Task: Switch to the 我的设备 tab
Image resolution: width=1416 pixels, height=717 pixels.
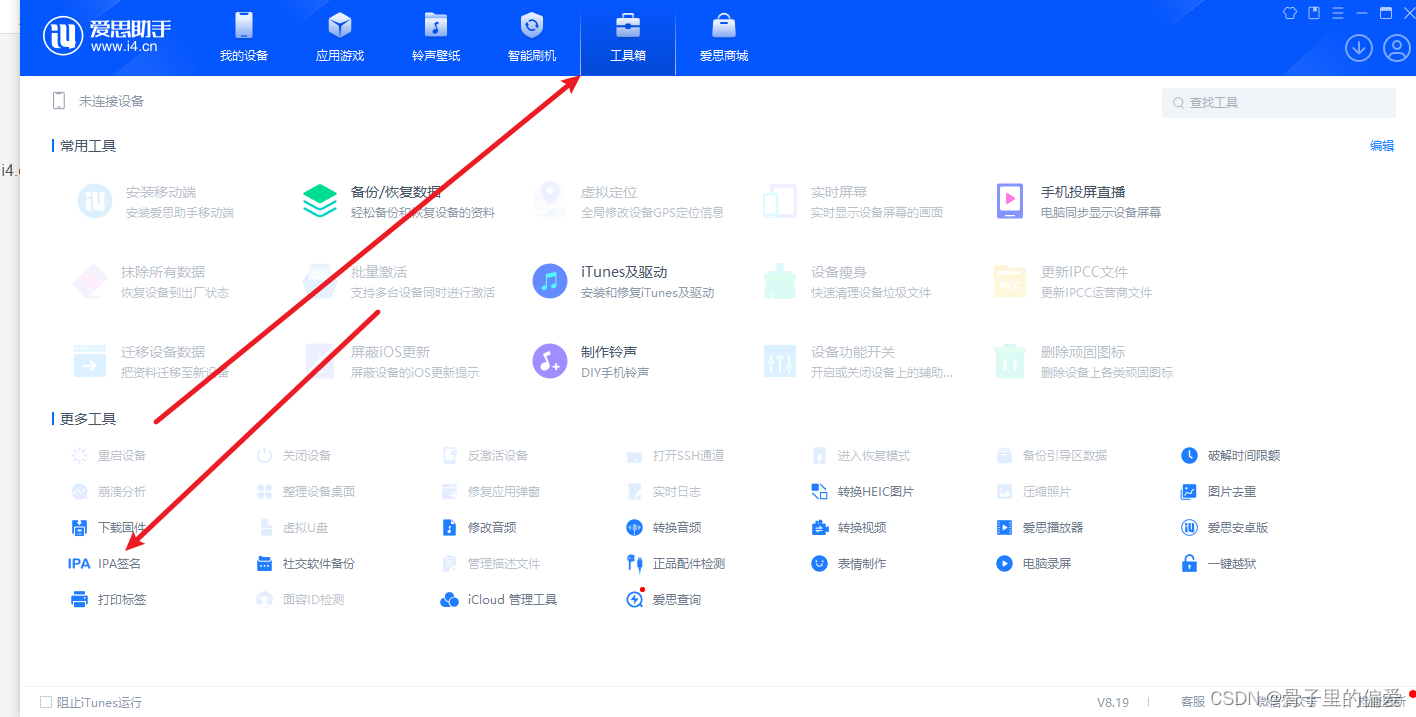Action: pyautogui.click(x=243, y=37)
